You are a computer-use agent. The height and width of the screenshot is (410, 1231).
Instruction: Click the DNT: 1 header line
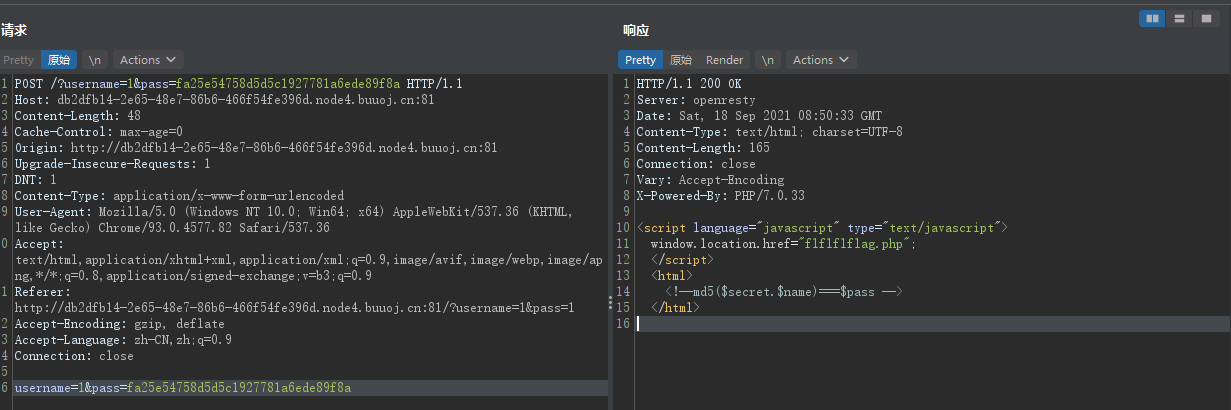pyautogui.click(x=35, y=180)
